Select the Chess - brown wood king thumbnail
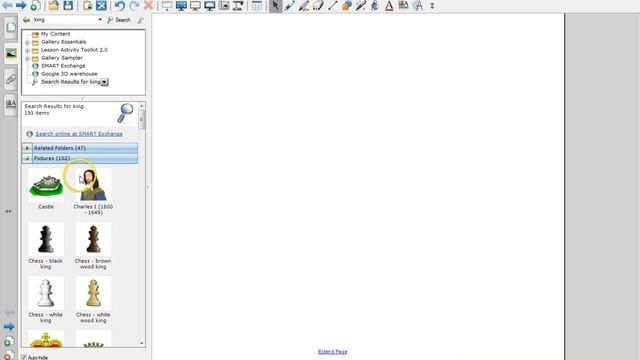The image size is (640, 360). tap(93, 239)
